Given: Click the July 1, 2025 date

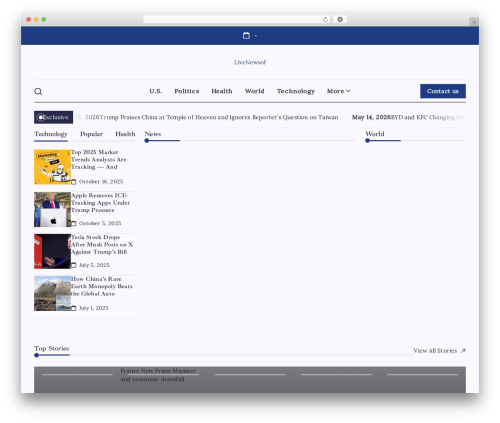Looking at the screenshot, I should coord(93,308).
